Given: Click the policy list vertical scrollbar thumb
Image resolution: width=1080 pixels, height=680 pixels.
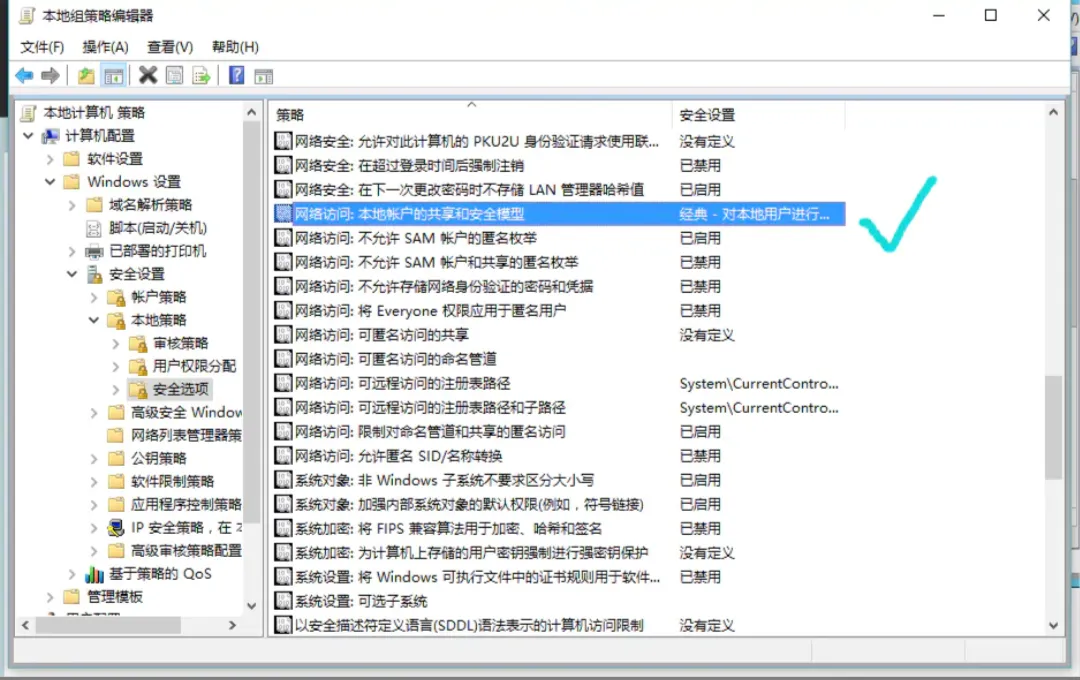Looking at the screenshot, I should pyautogui.click(x=1053, y=427).
